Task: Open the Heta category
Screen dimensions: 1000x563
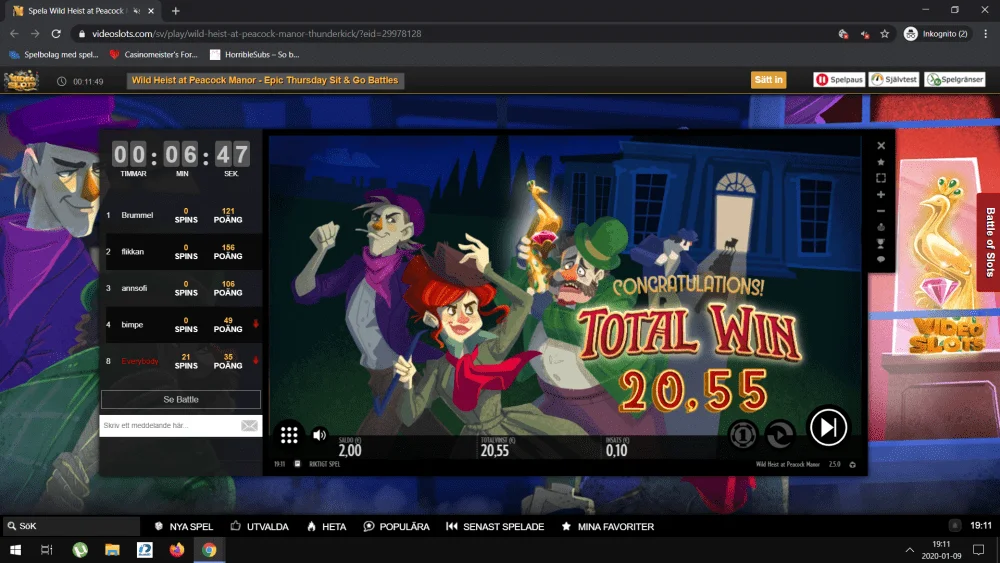Action: click(x=327, y=527)
